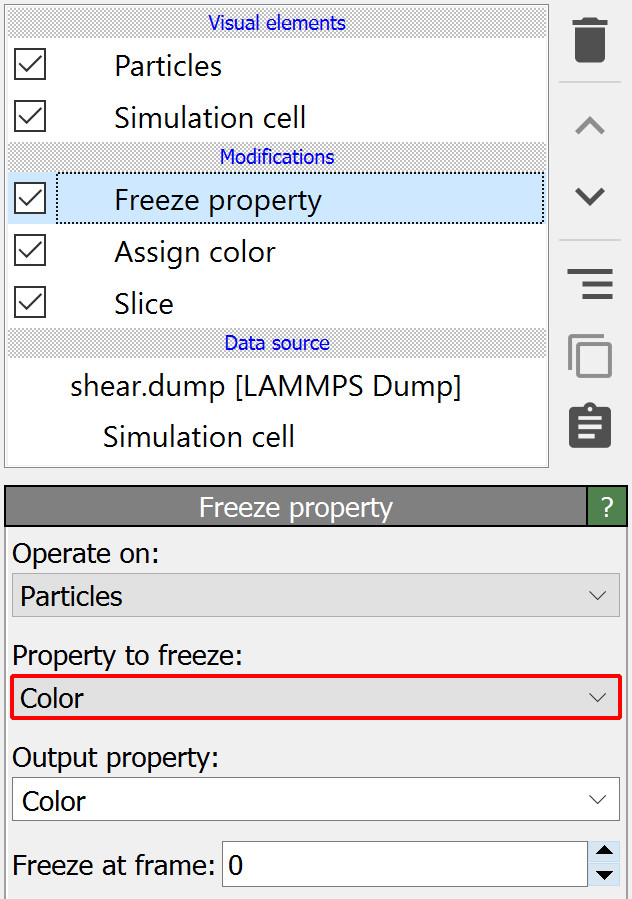Disable the Slice modifier checkbox
This screenshot has width=632, height=899.
click(x=30, y=303)
